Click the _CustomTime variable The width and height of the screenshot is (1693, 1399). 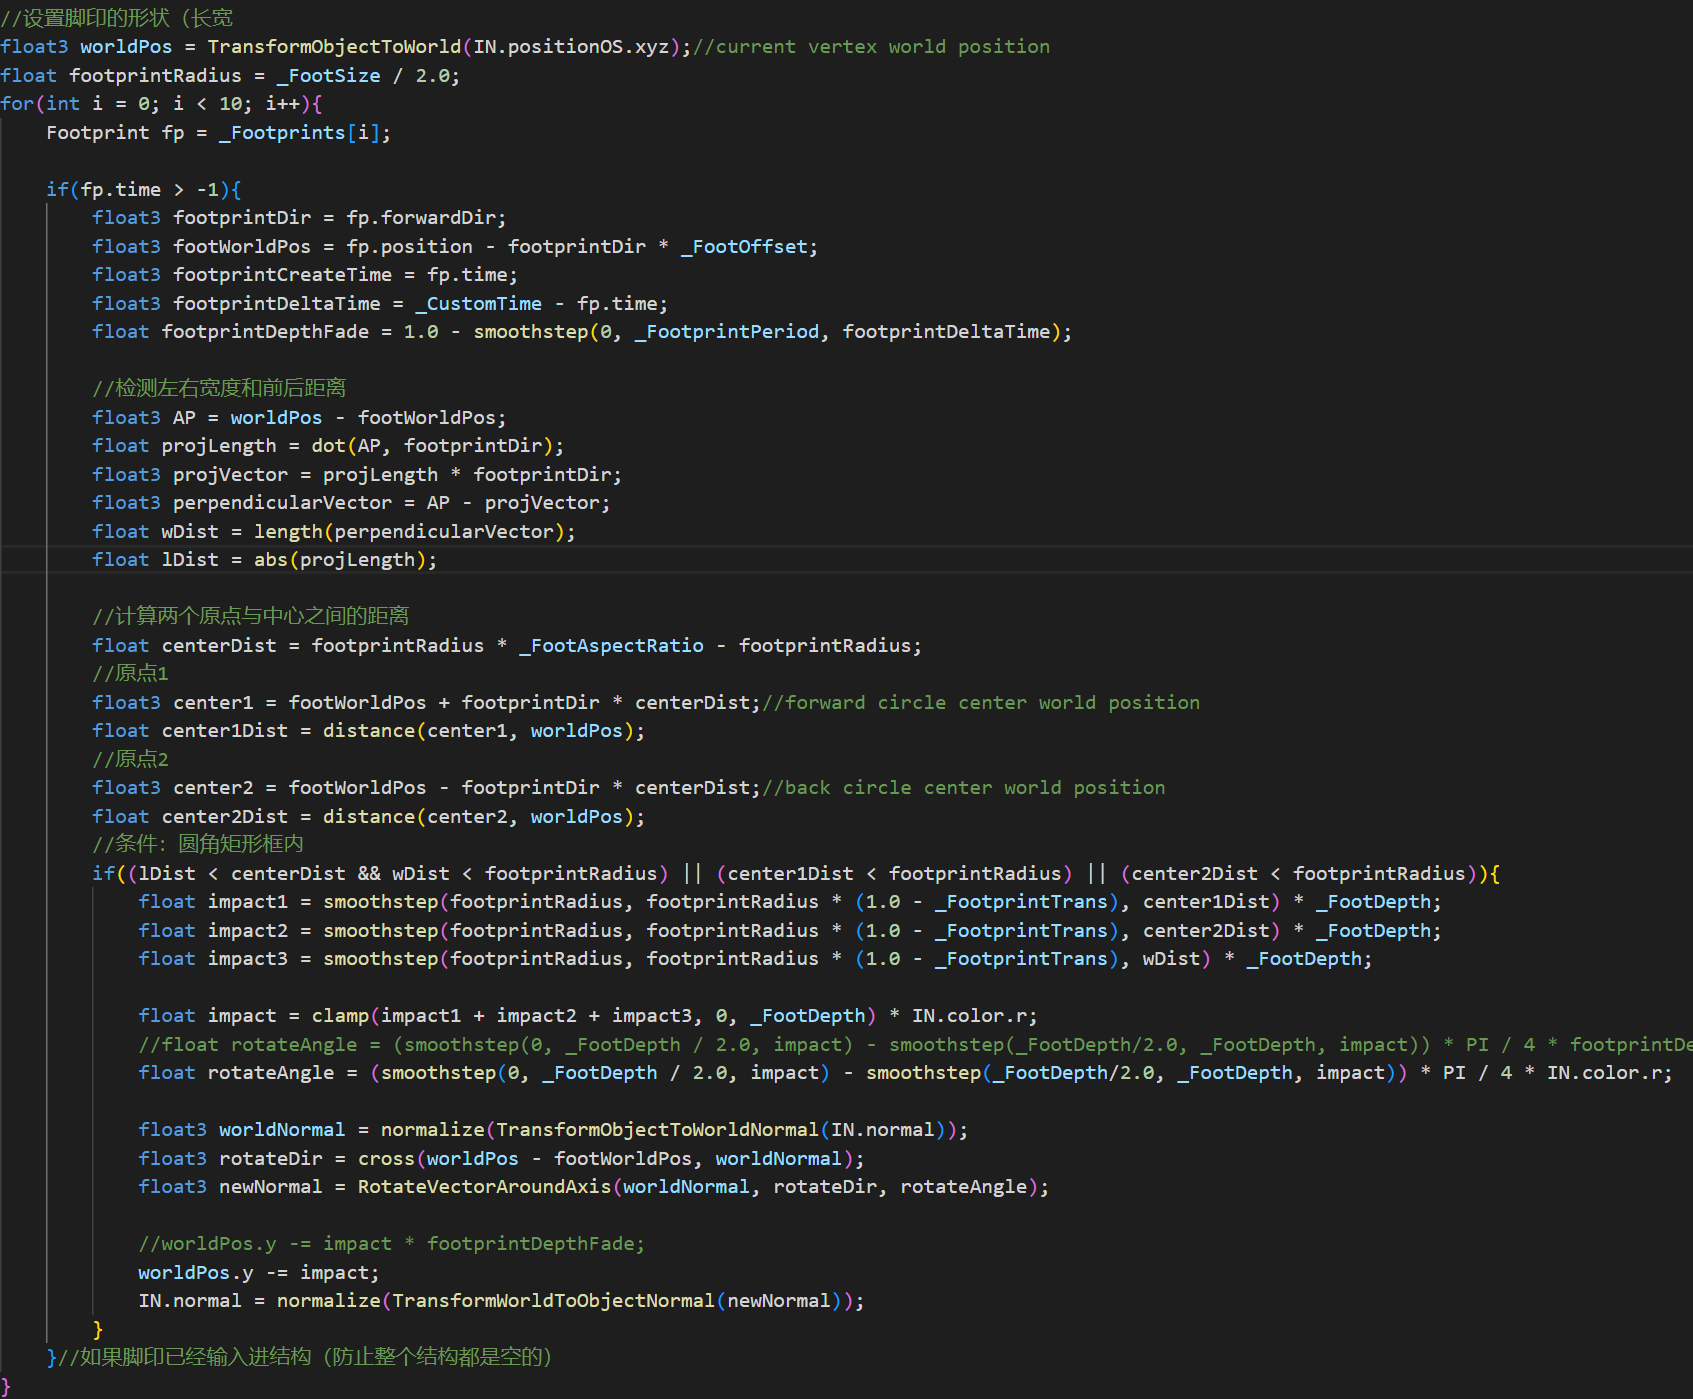click(x=479, y=304)
